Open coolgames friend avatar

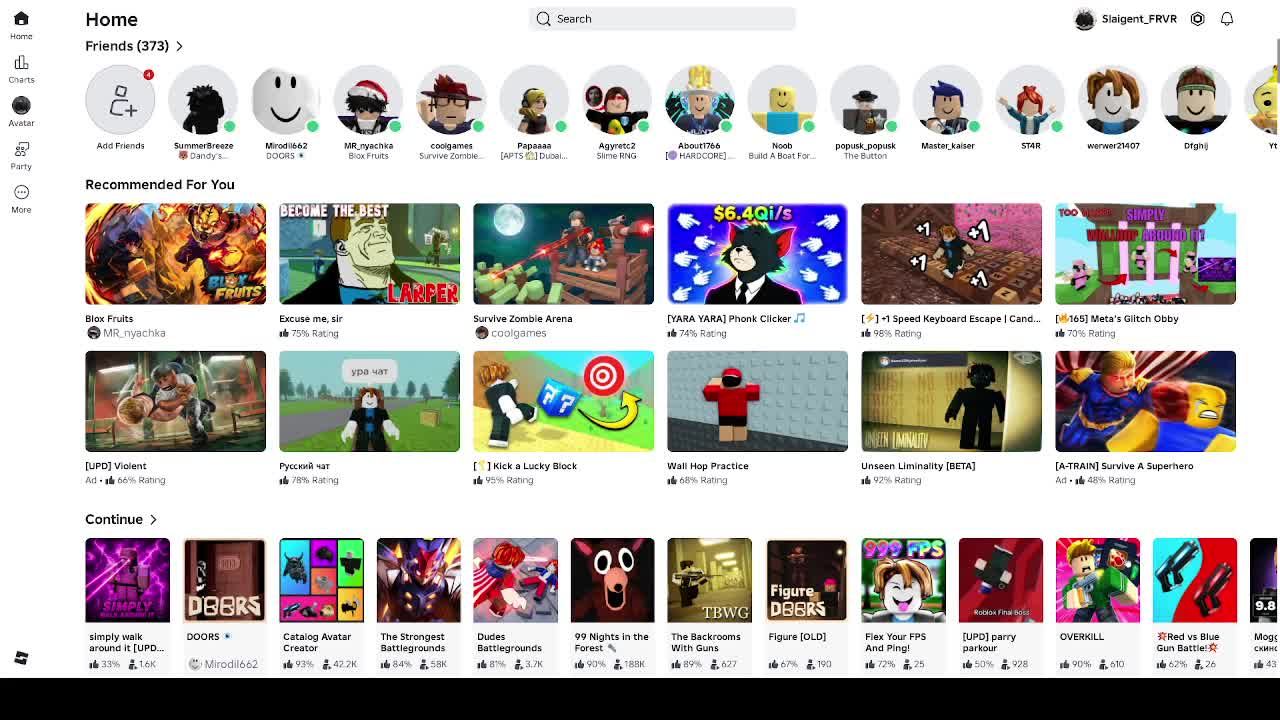click(x=451, y=100)
